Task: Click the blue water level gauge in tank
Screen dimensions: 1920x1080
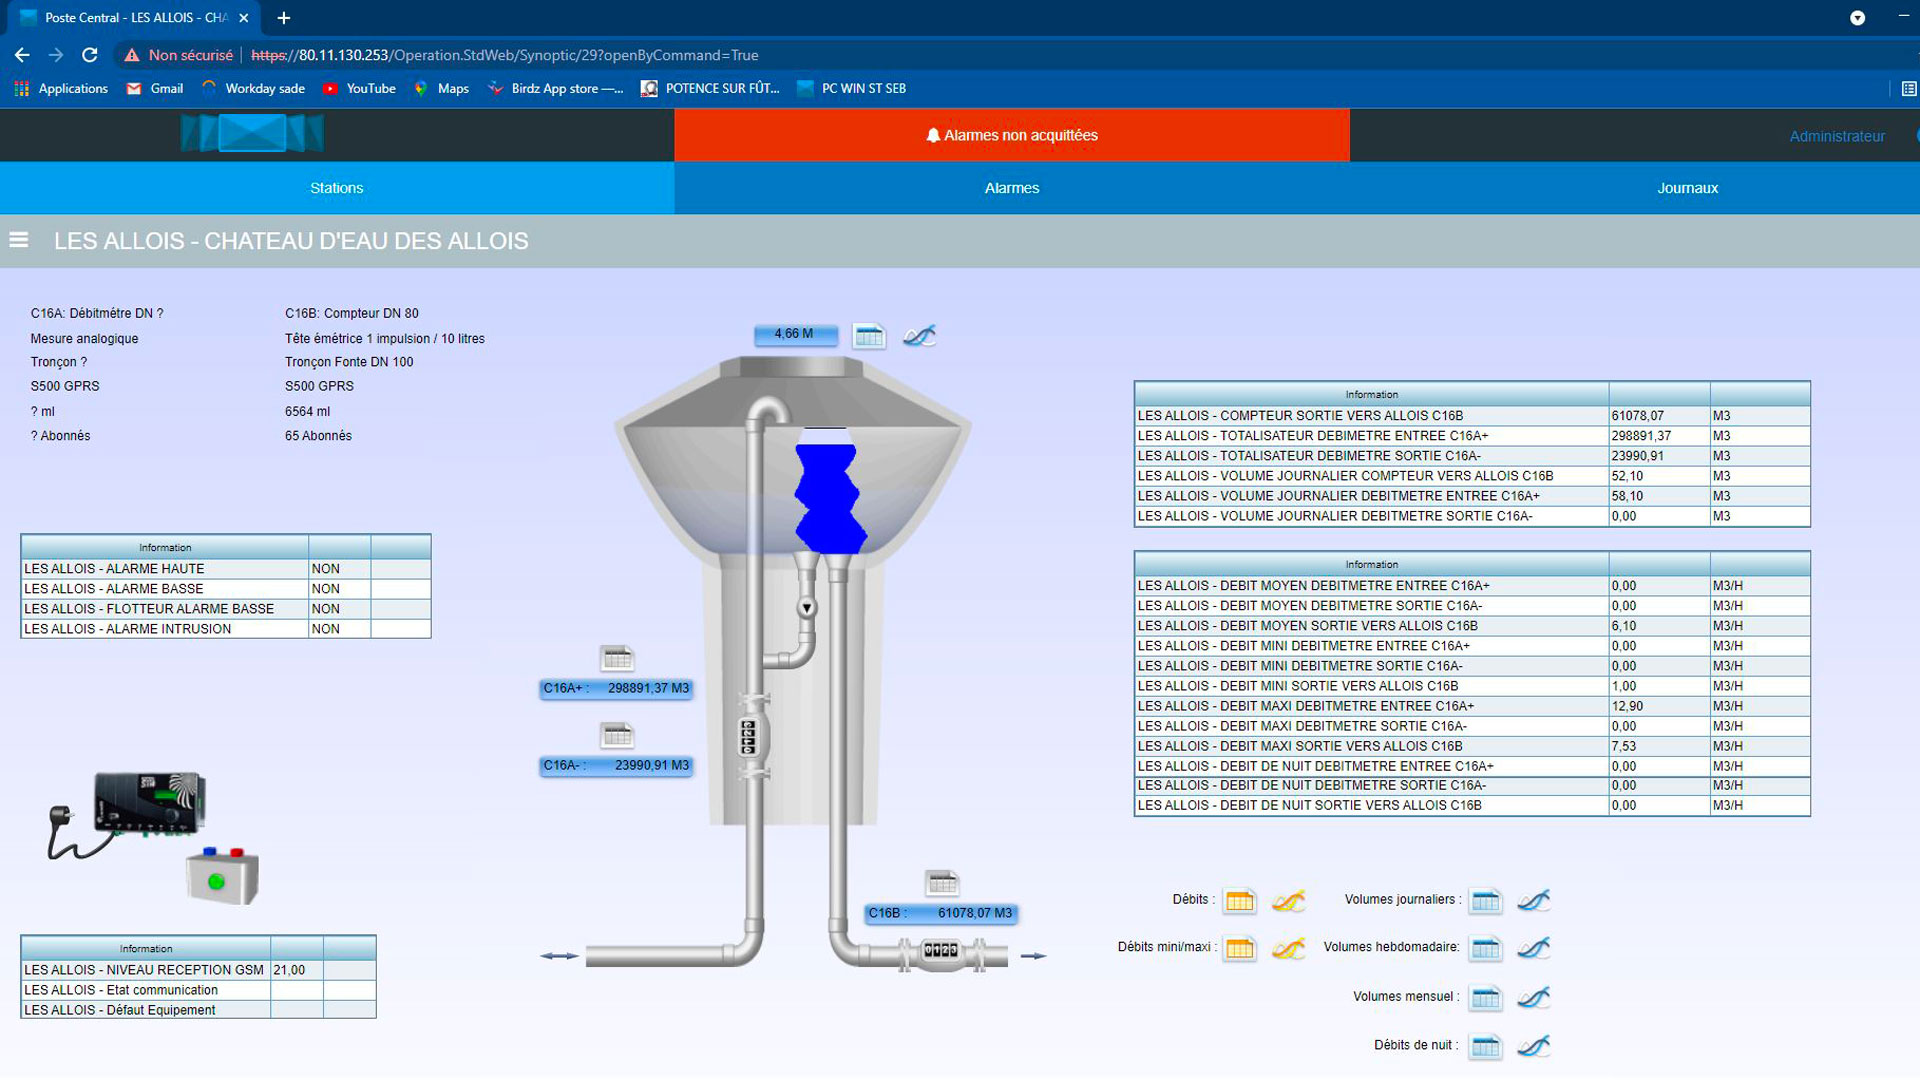Action: click(829, 495)
